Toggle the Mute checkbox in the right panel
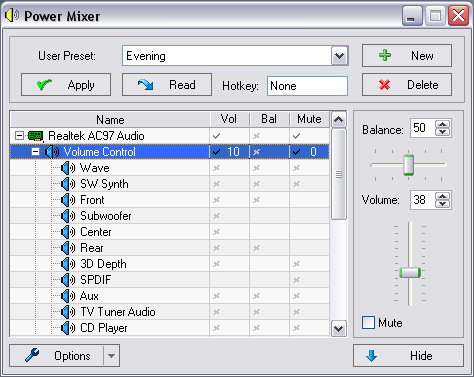The image size is (474, 377). point(368,323)
